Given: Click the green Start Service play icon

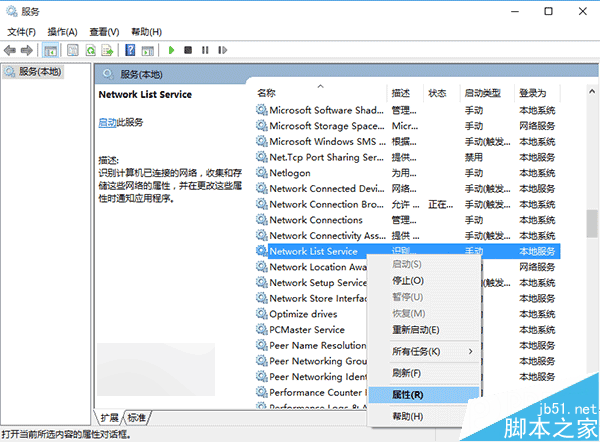Looking at the screenshot, I should 171,50.
